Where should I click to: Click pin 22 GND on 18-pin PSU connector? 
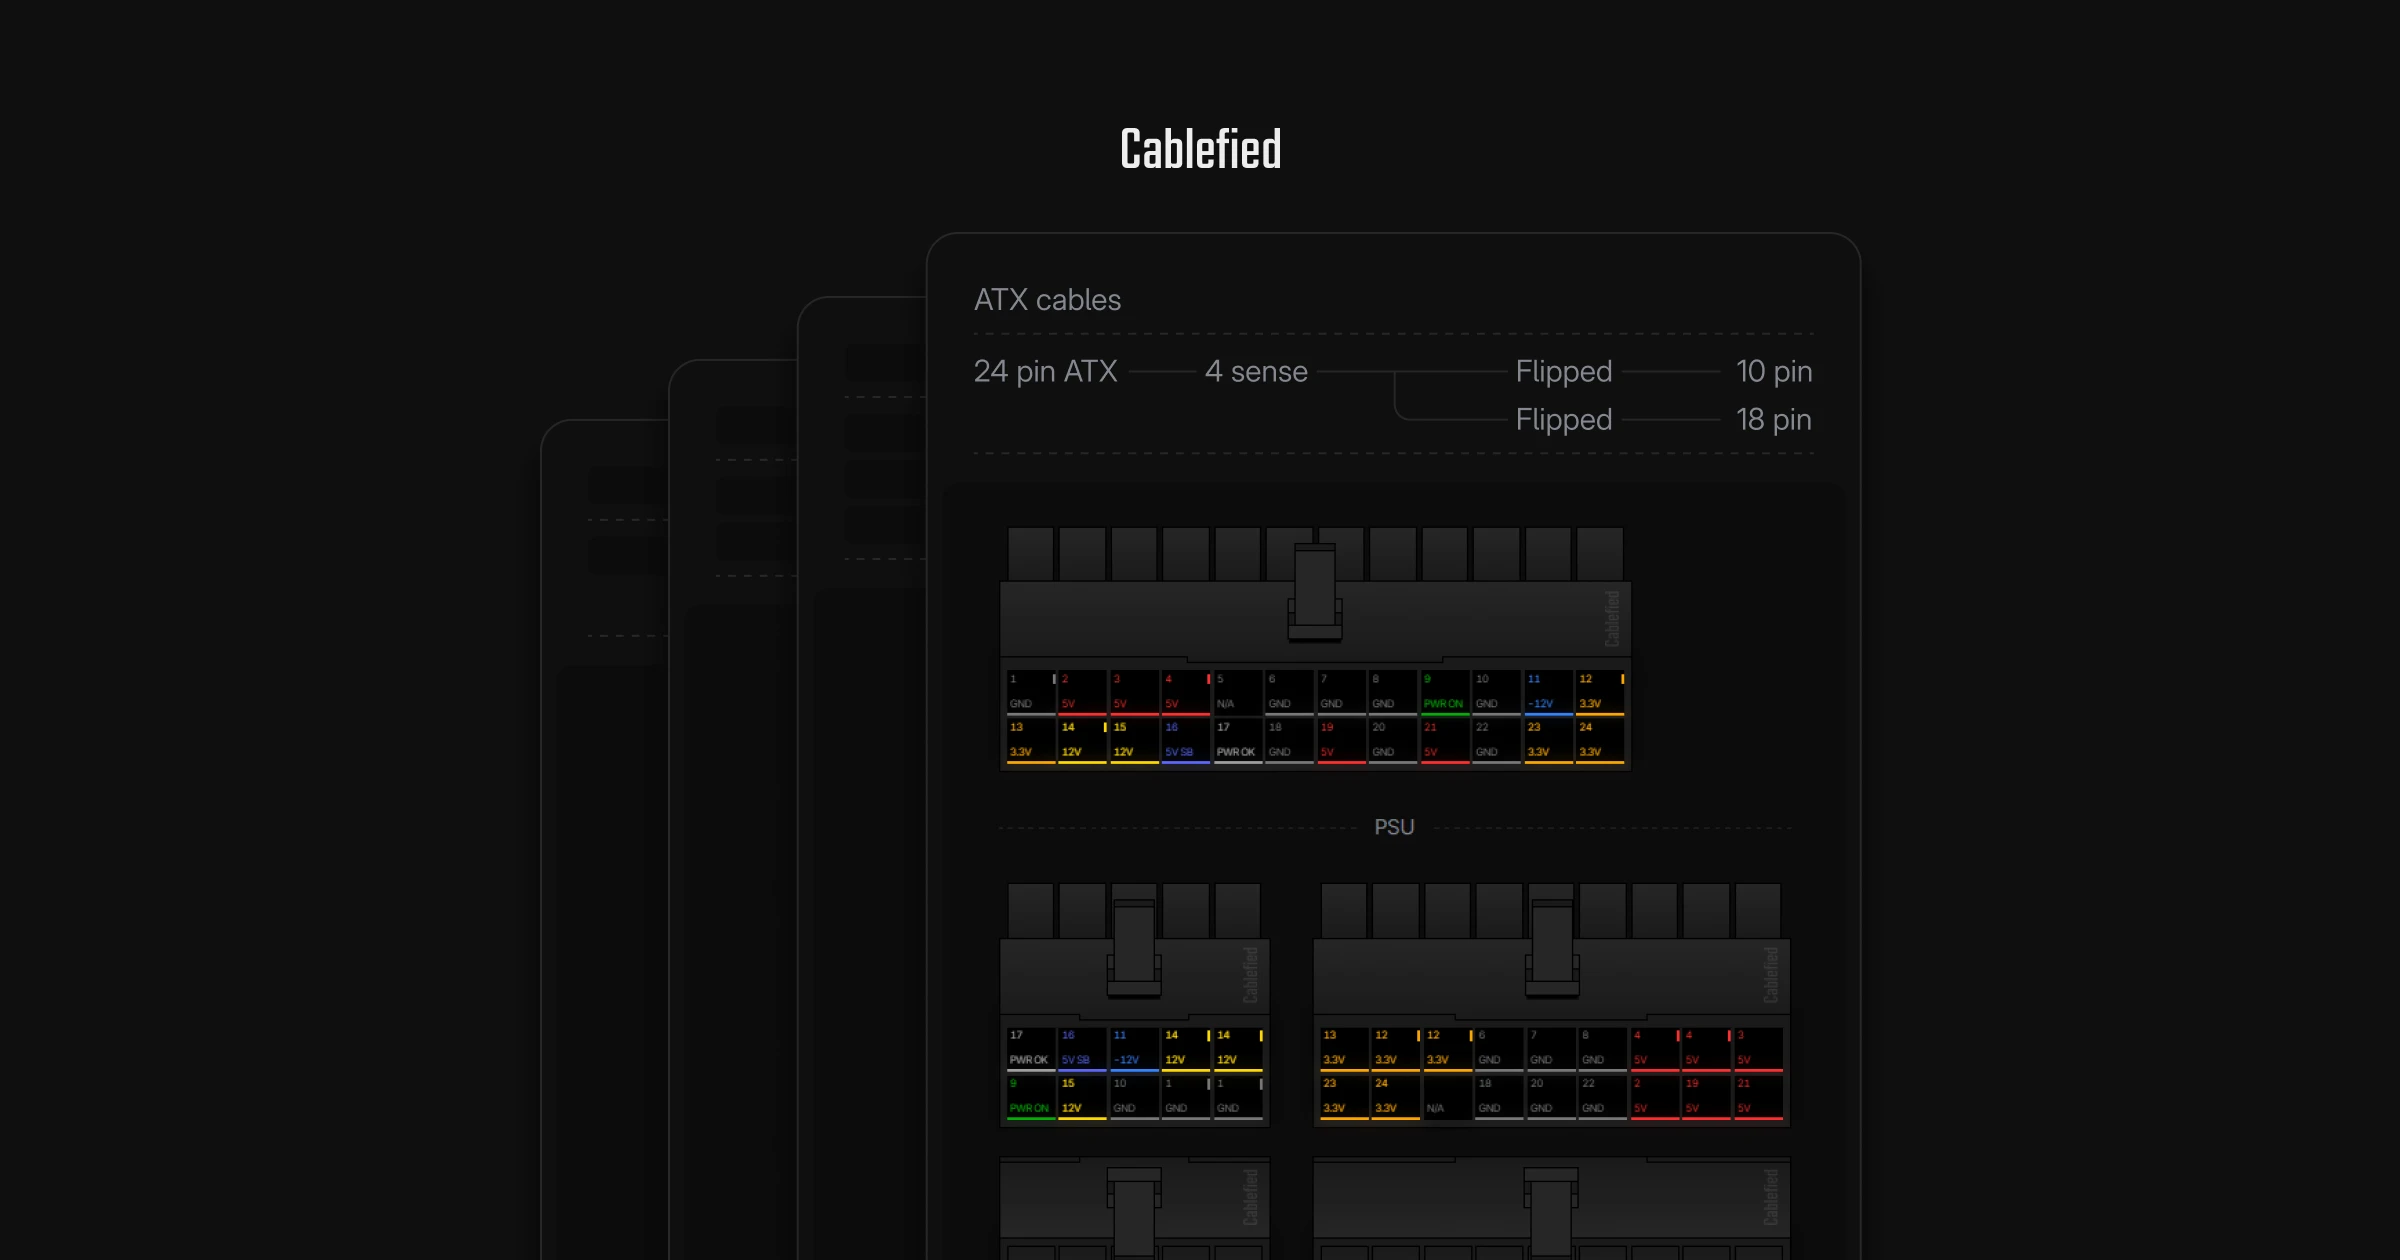pos(1603,1097)
